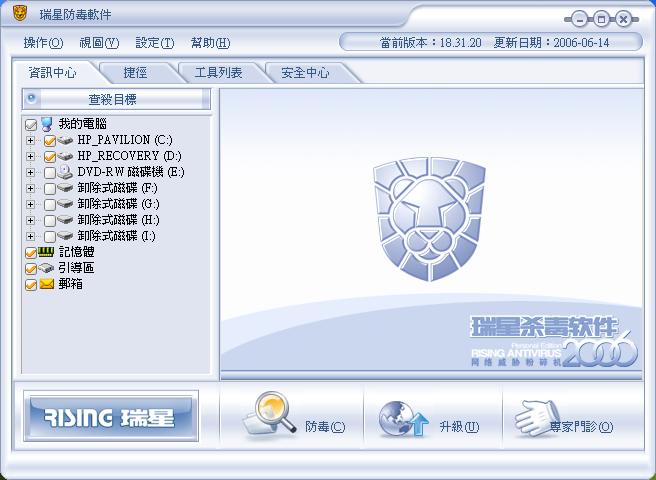This screenshot has height=480, width=656.
Task: Expand the HP_PAVILION (C:) tree node
Action: pos(30,140)
